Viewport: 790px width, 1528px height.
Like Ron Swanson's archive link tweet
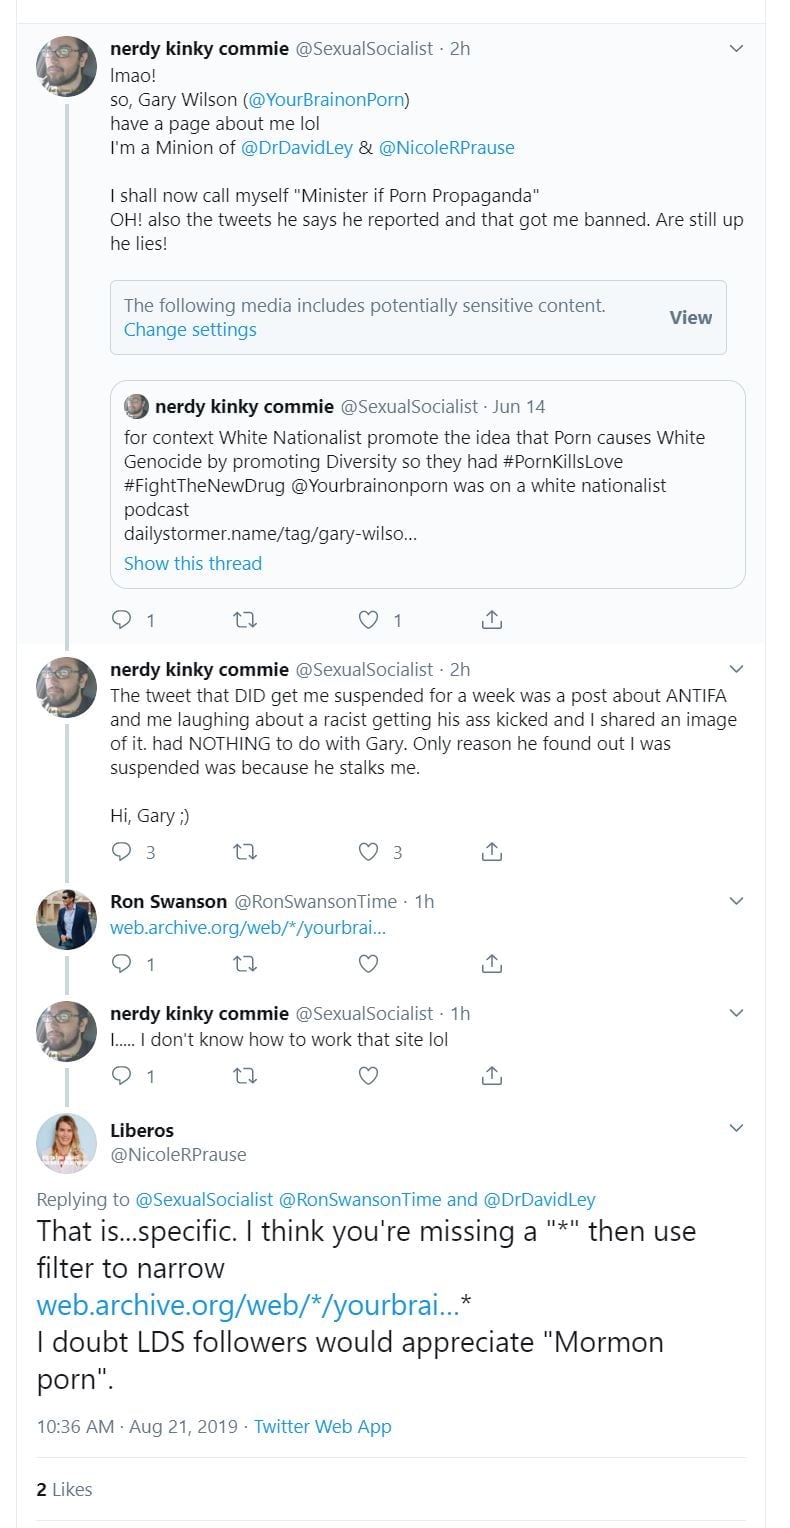[x=369, y=964]
